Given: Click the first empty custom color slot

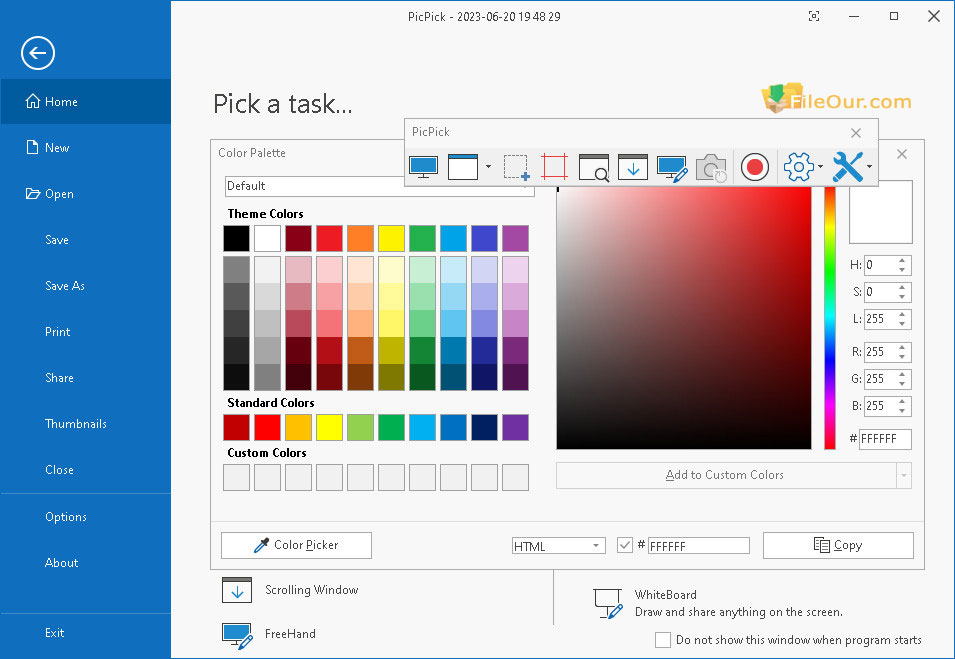Looking at the screenshot, I should coord(236,478).
